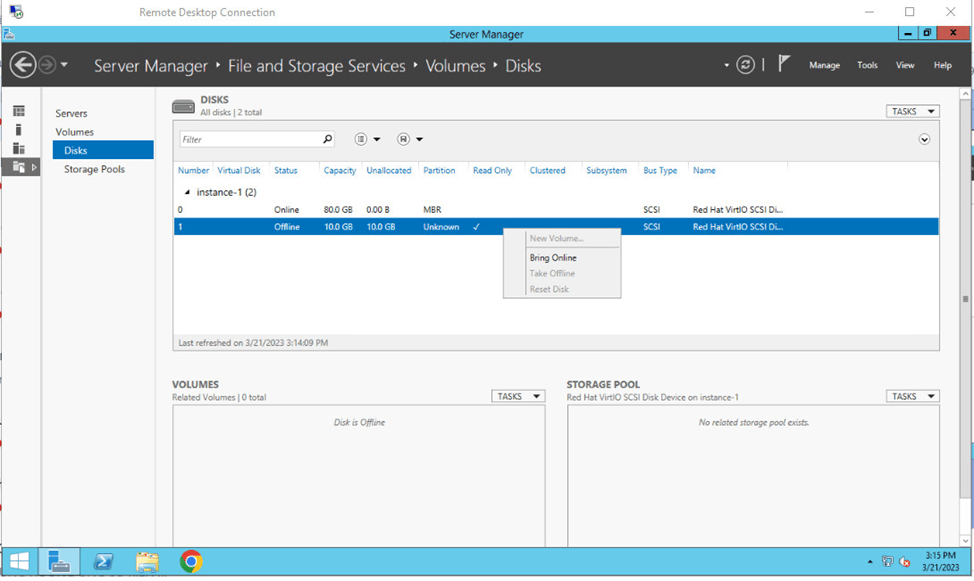Expand the filter criteria chevron

(924, 139)
